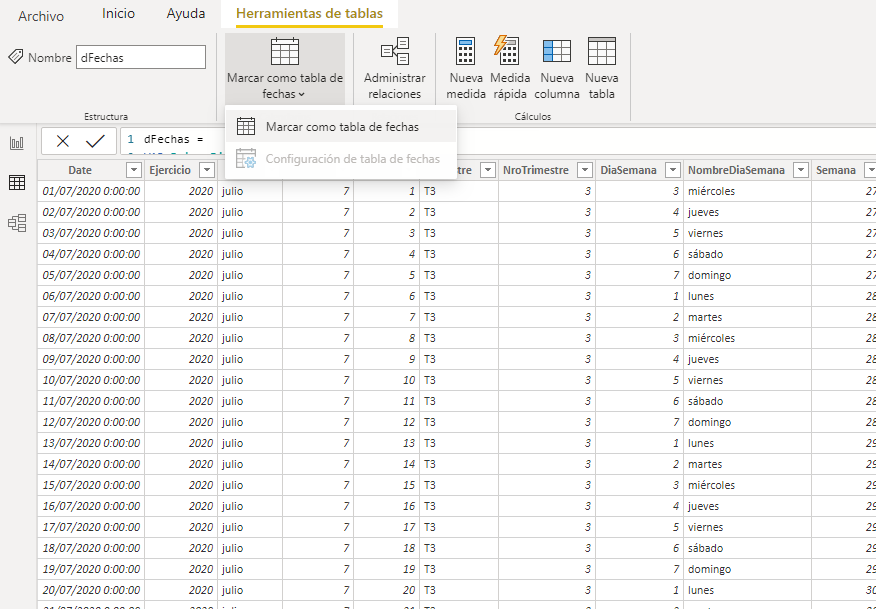Click the Nombre field containing dFechas
Screen dimensions: 876x609
tap(141, 58)
